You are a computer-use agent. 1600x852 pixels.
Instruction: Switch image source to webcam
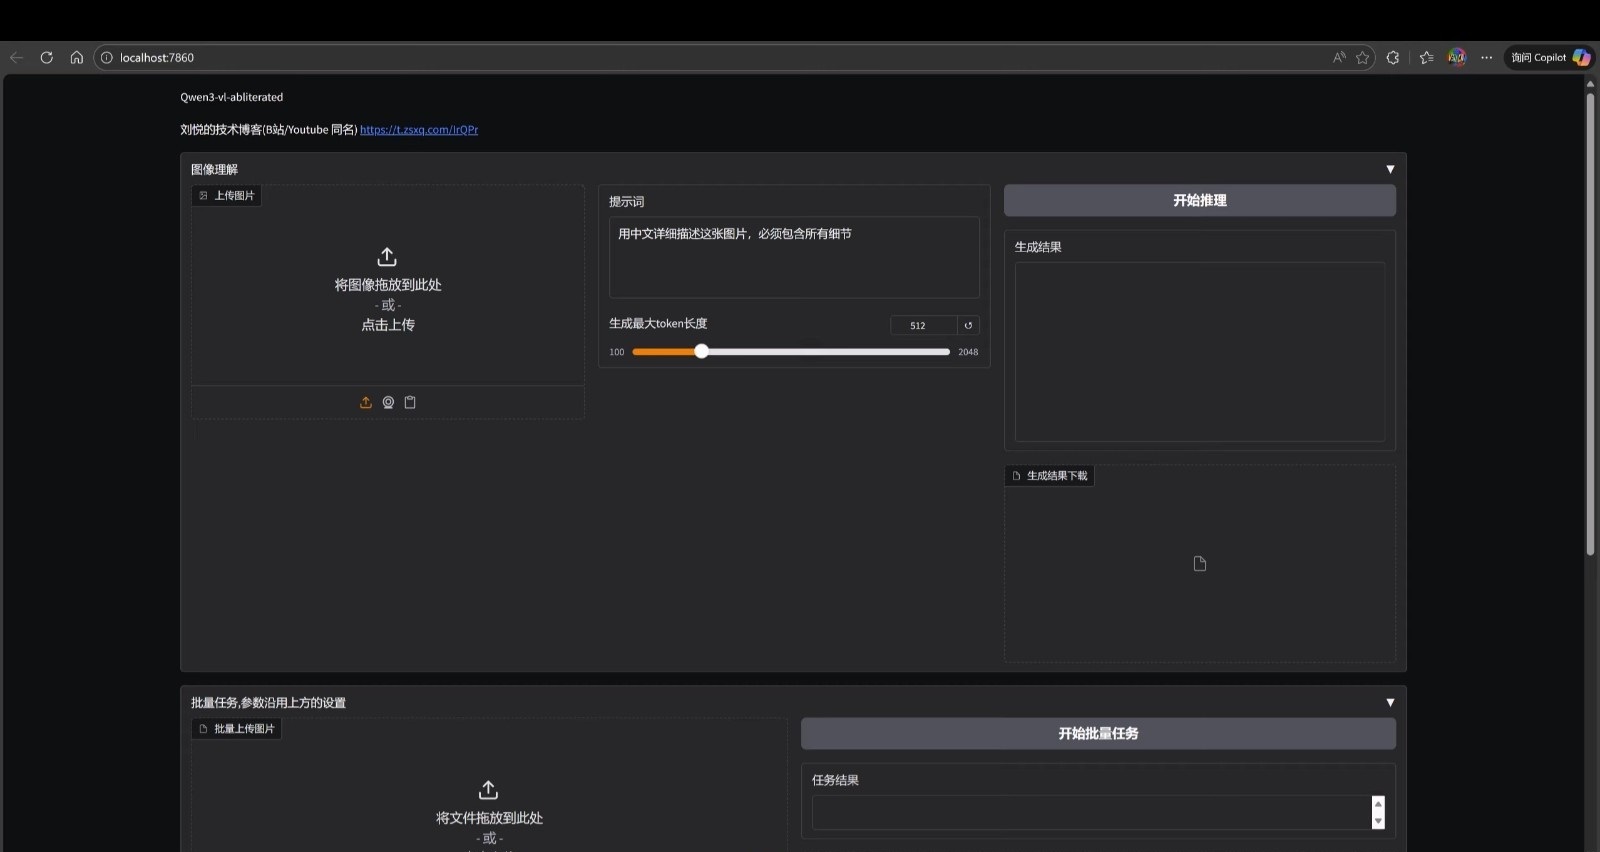point(388,402)
